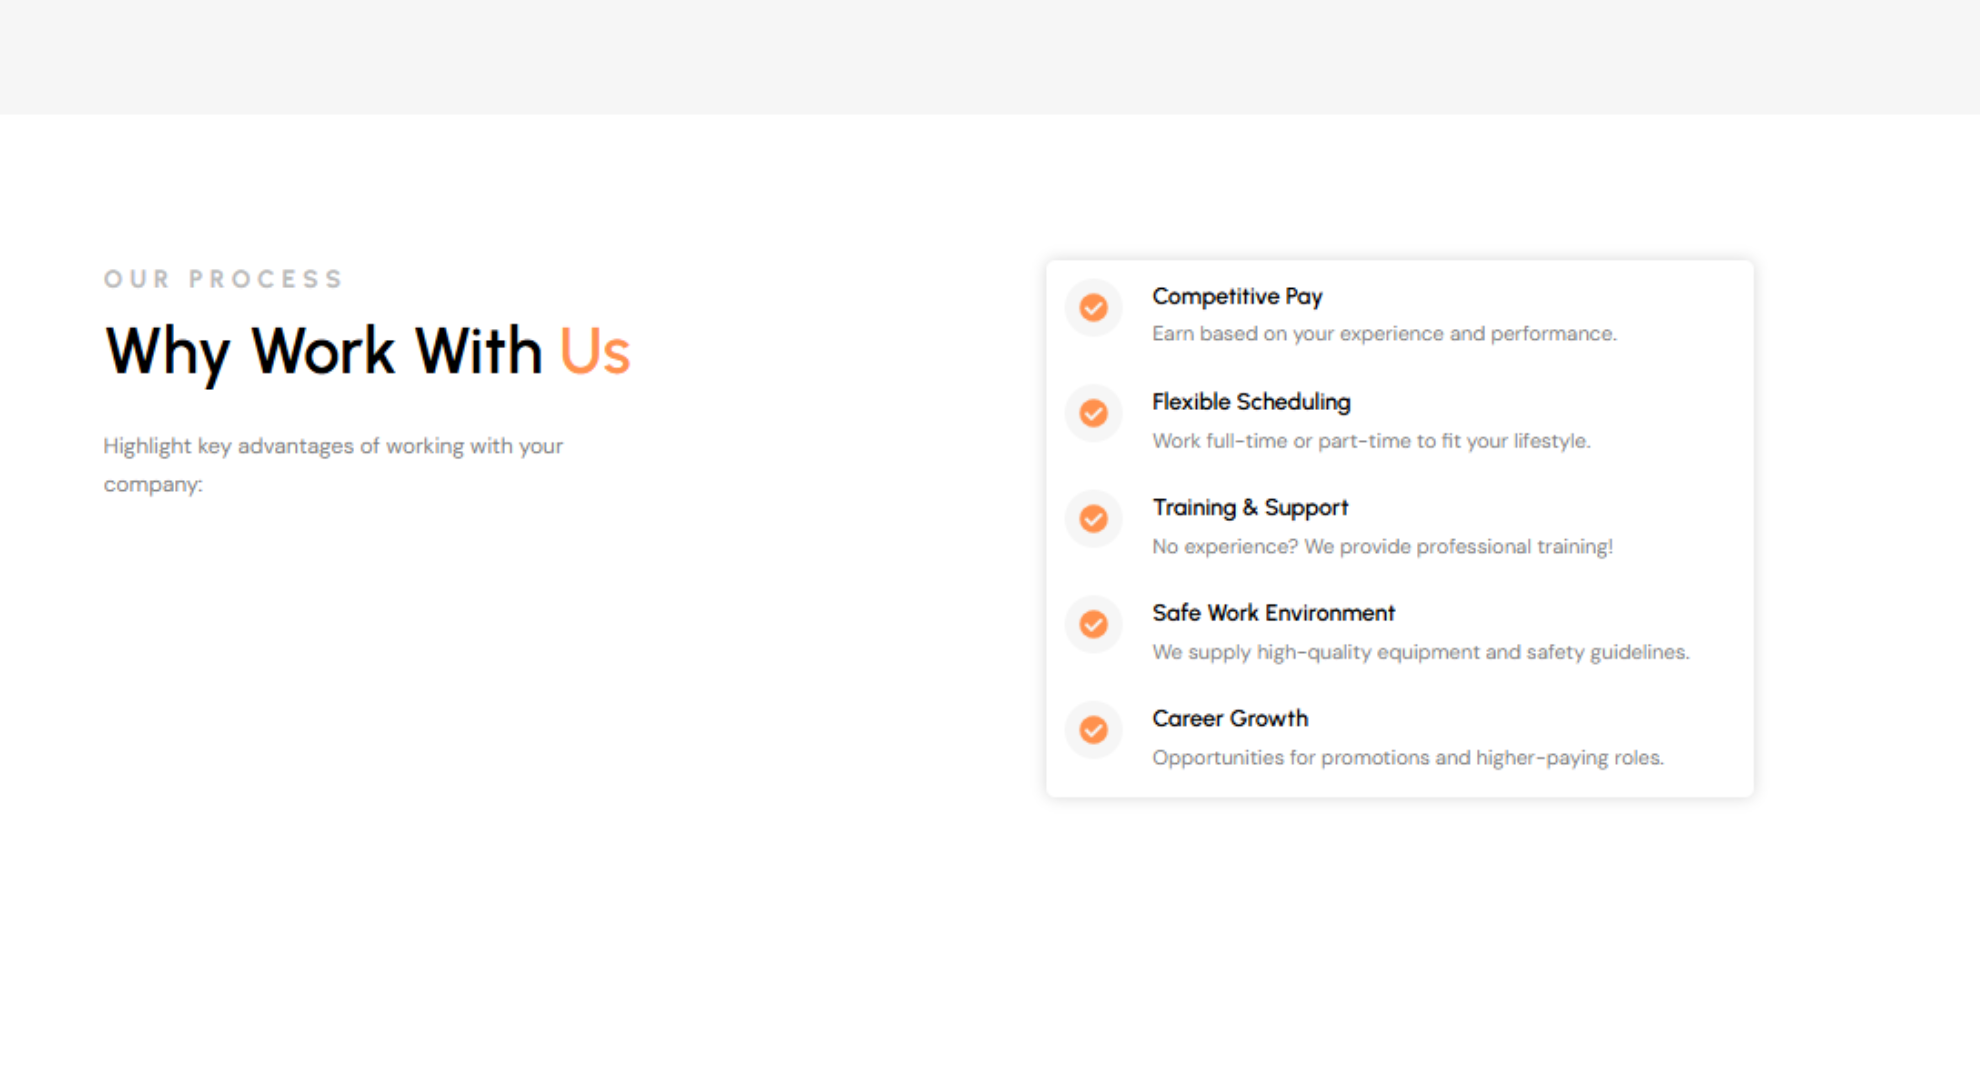Click text 'Work full-time or part-time' description
The image size is (1980, 1080).
click(1371, 441)
